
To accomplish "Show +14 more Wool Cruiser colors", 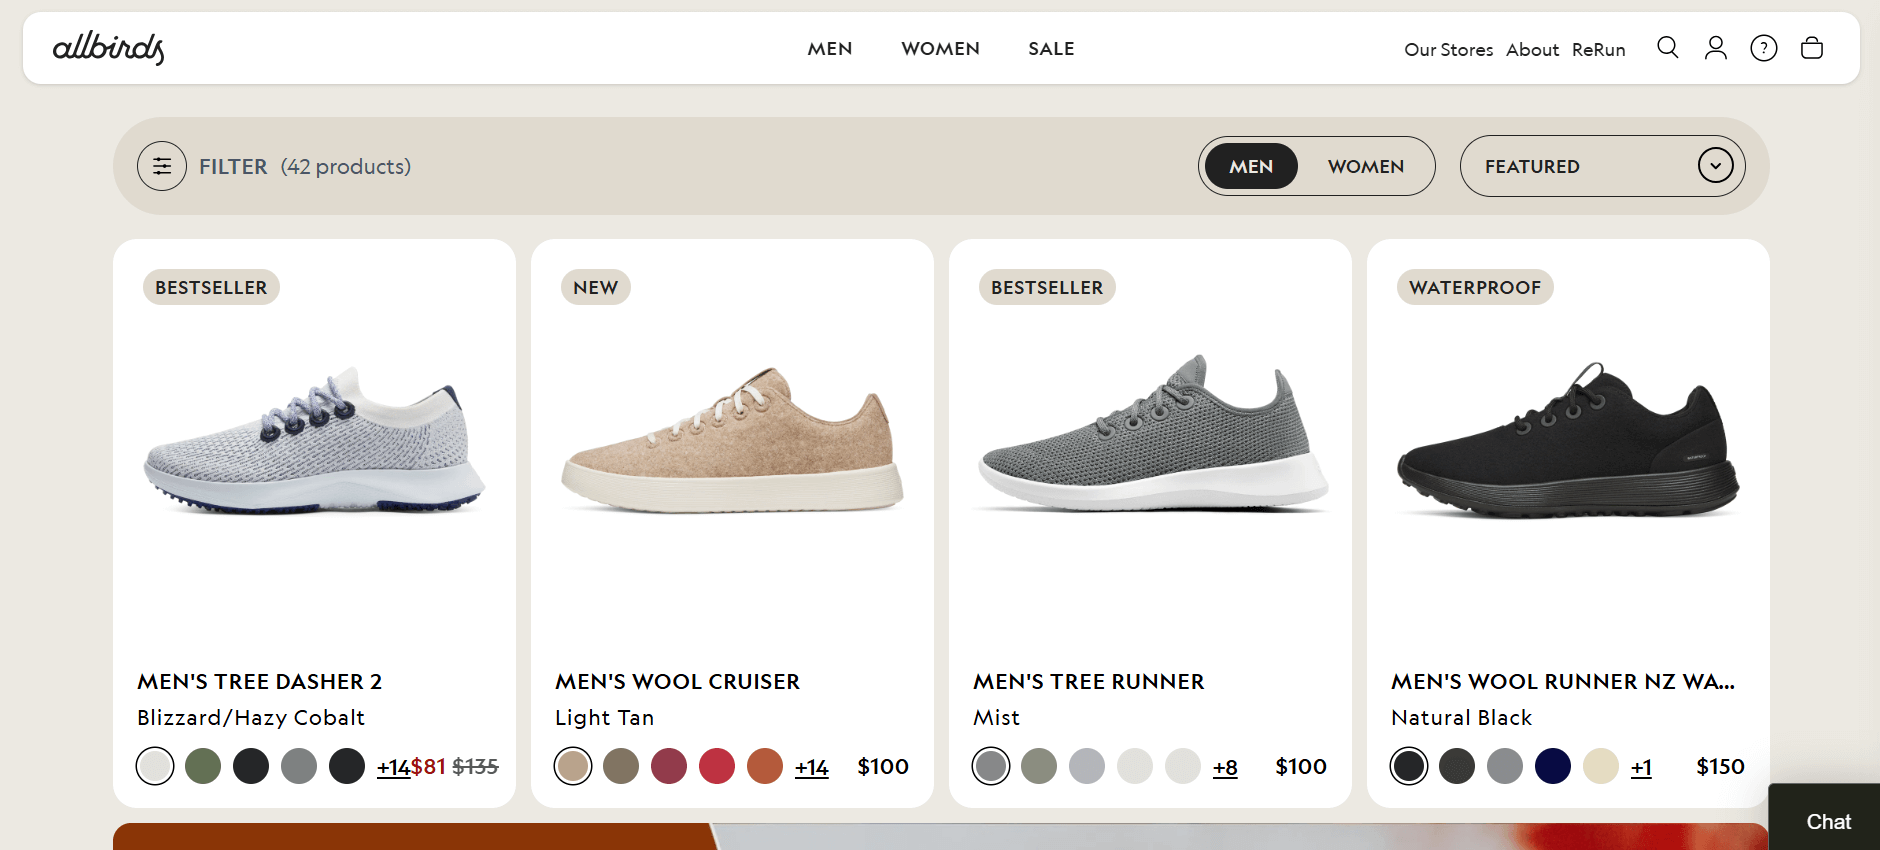I will coord(811,767).
